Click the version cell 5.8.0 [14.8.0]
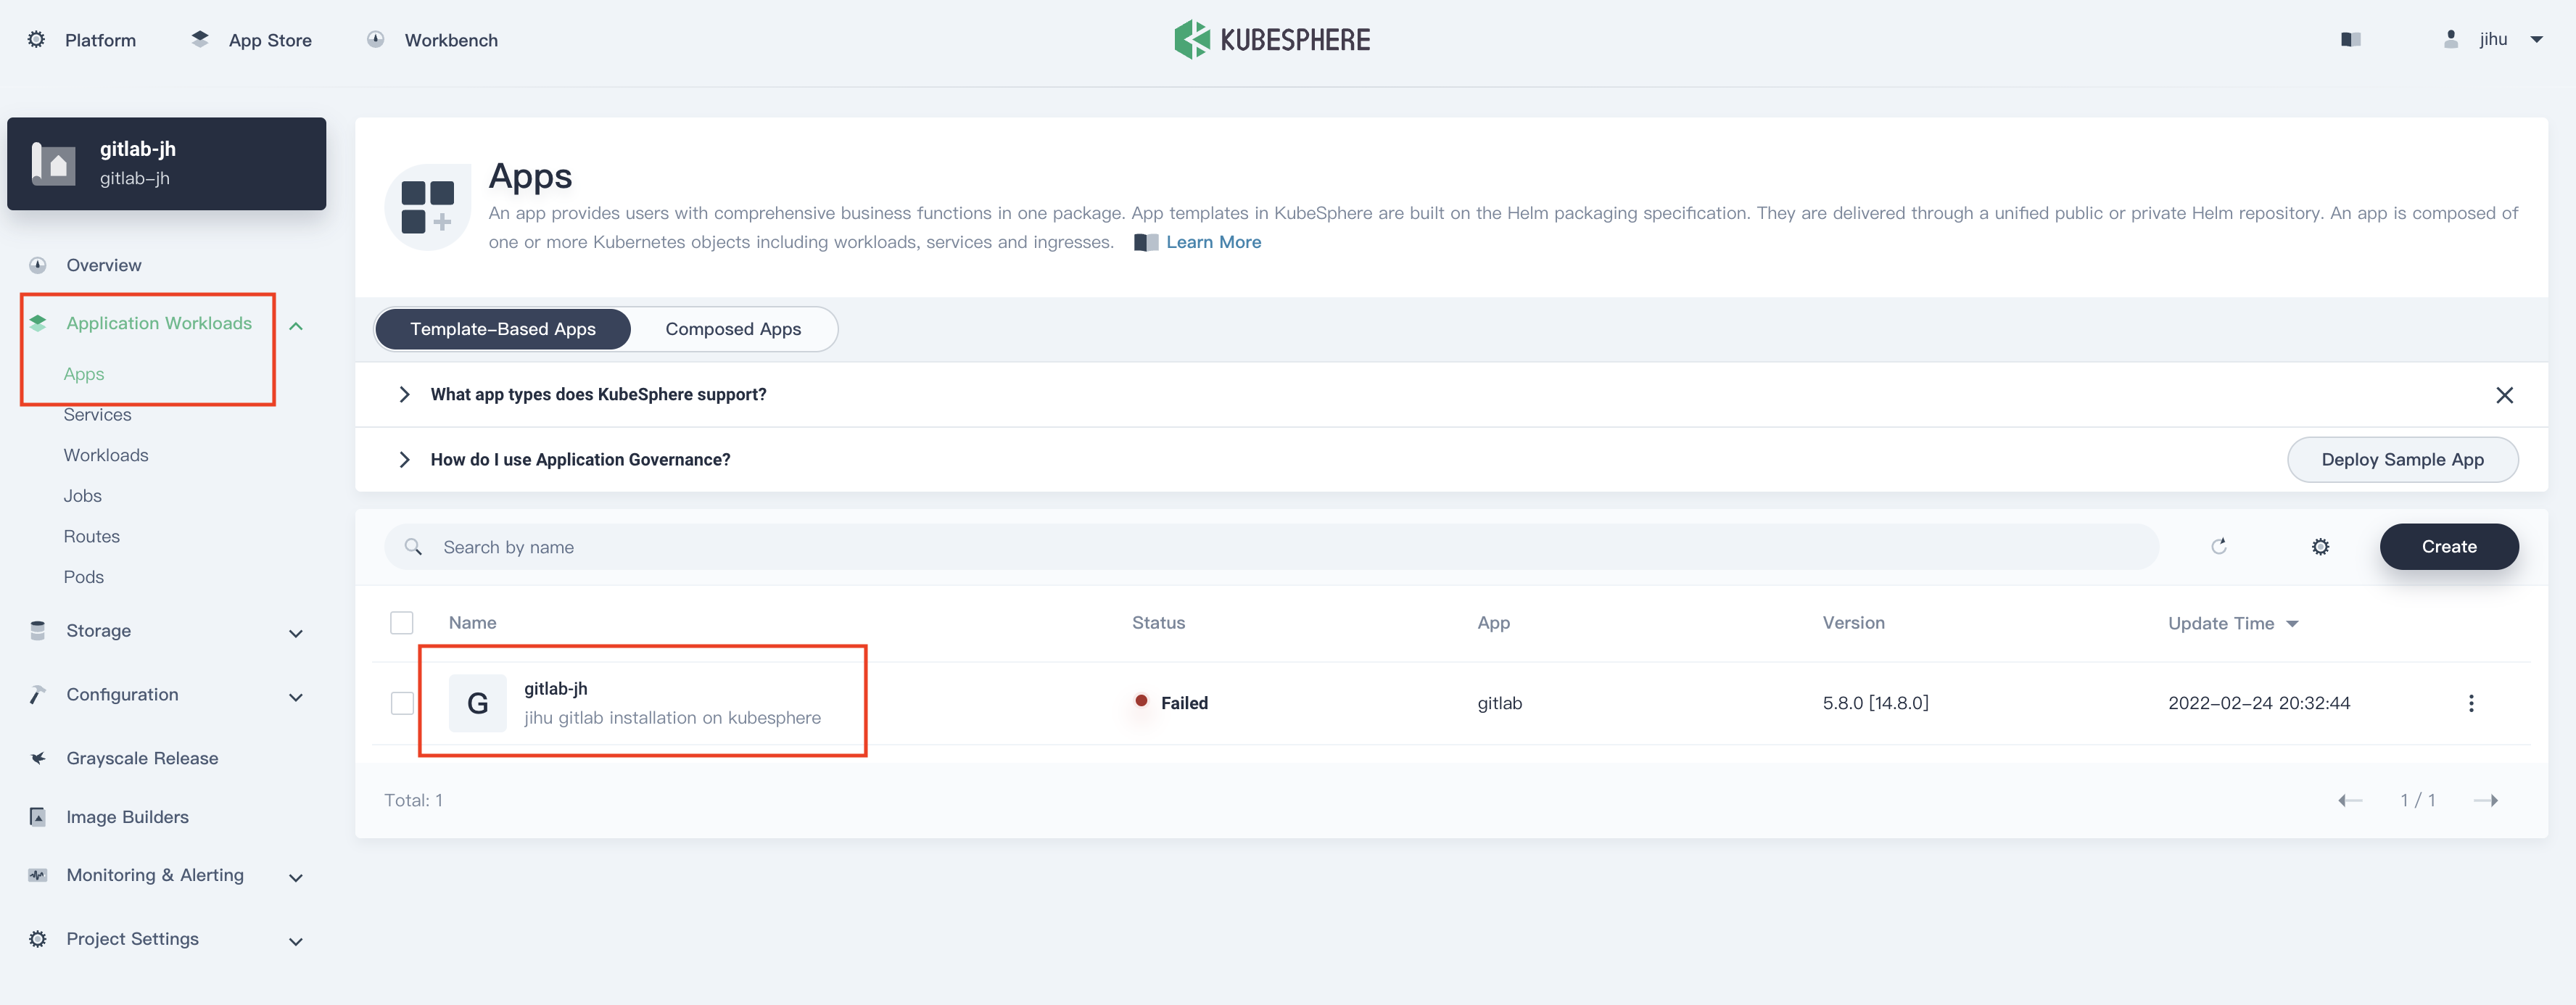The image size is (2576, 1005). click(x=1875, y=703)
